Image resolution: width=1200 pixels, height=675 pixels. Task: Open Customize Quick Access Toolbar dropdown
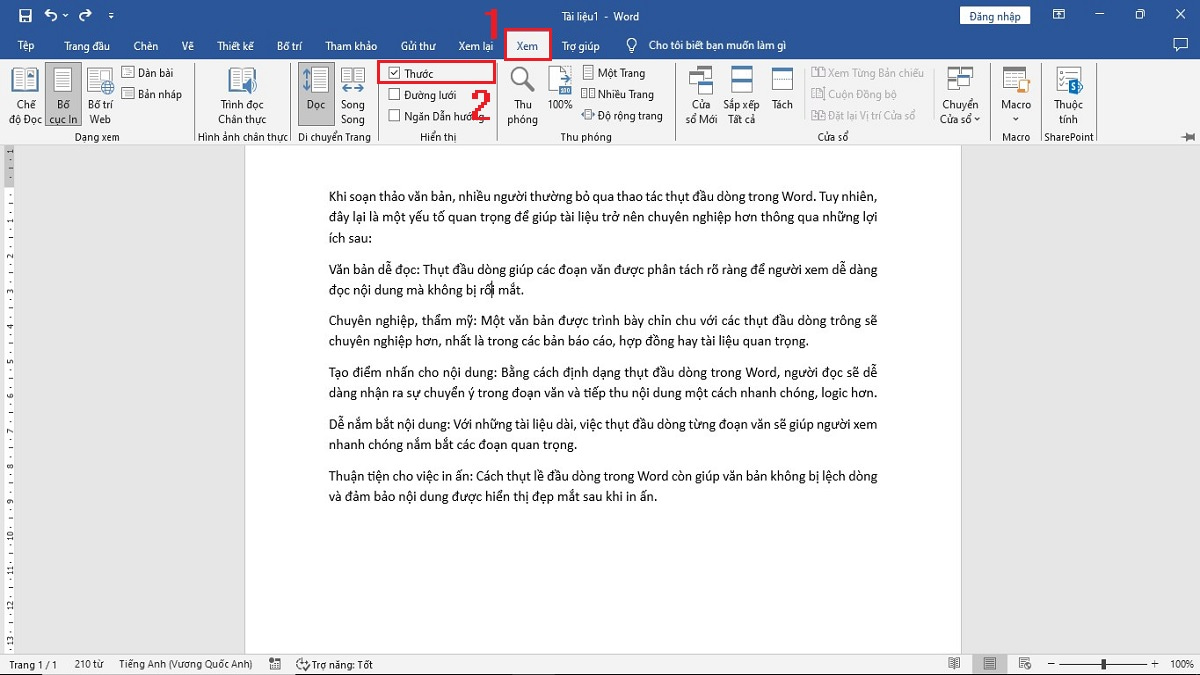point(111,16)
